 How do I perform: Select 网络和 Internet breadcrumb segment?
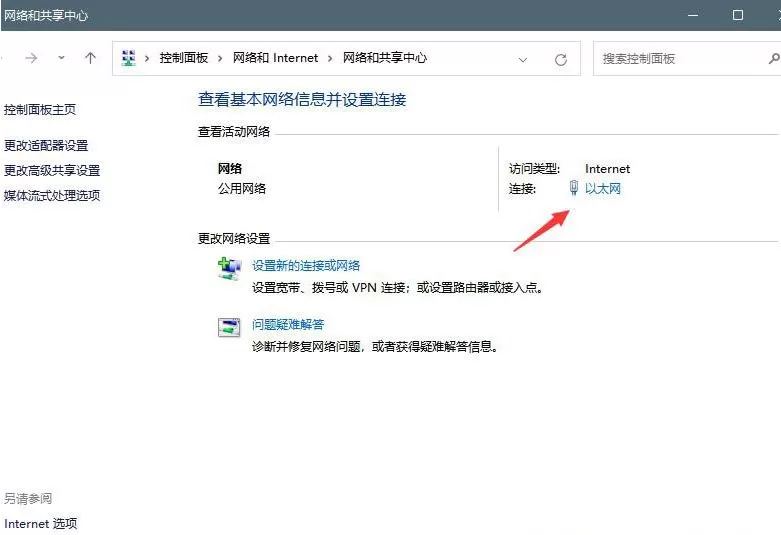click(275, 58)
